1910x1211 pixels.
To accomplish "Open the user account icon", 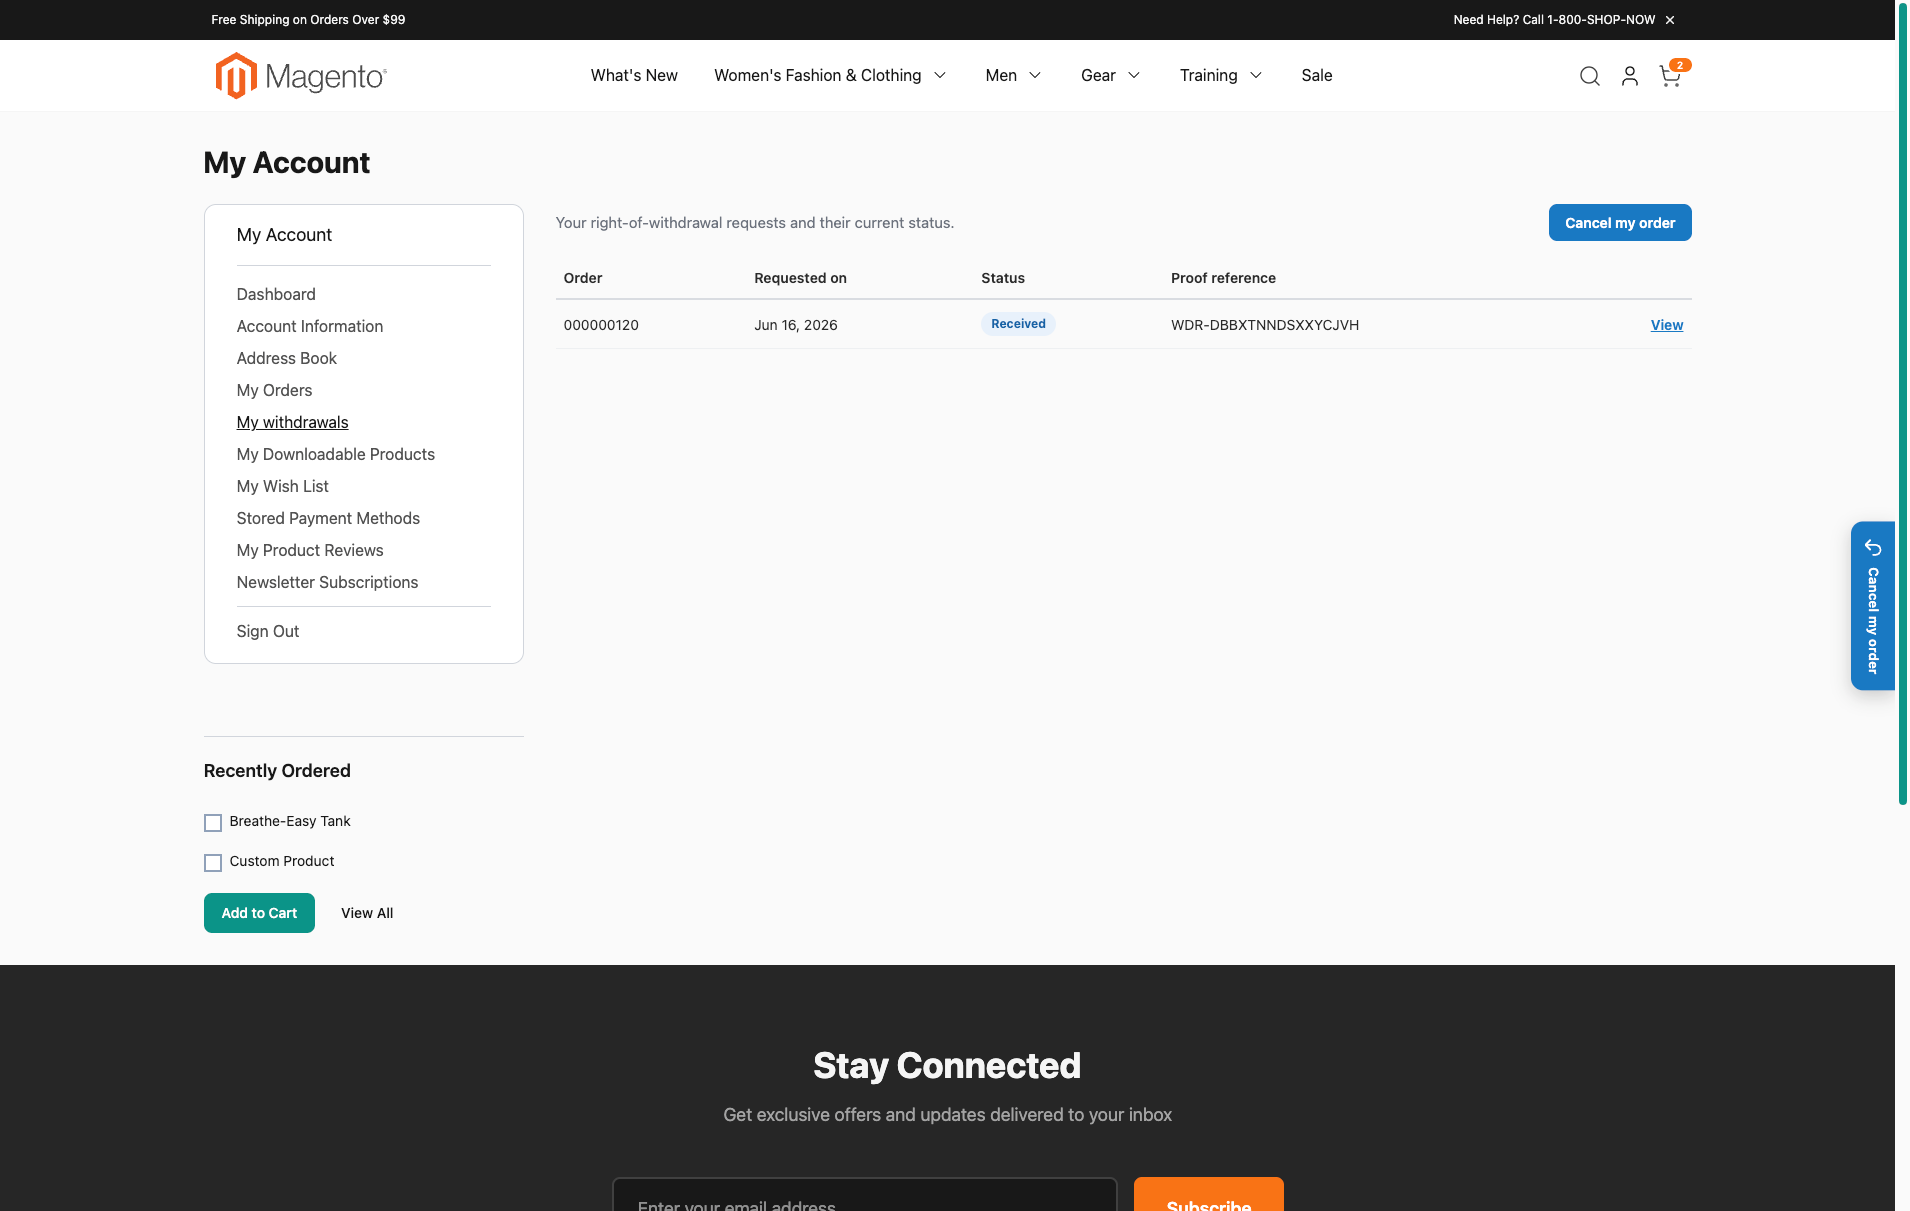I will (x=1629, y=76).
